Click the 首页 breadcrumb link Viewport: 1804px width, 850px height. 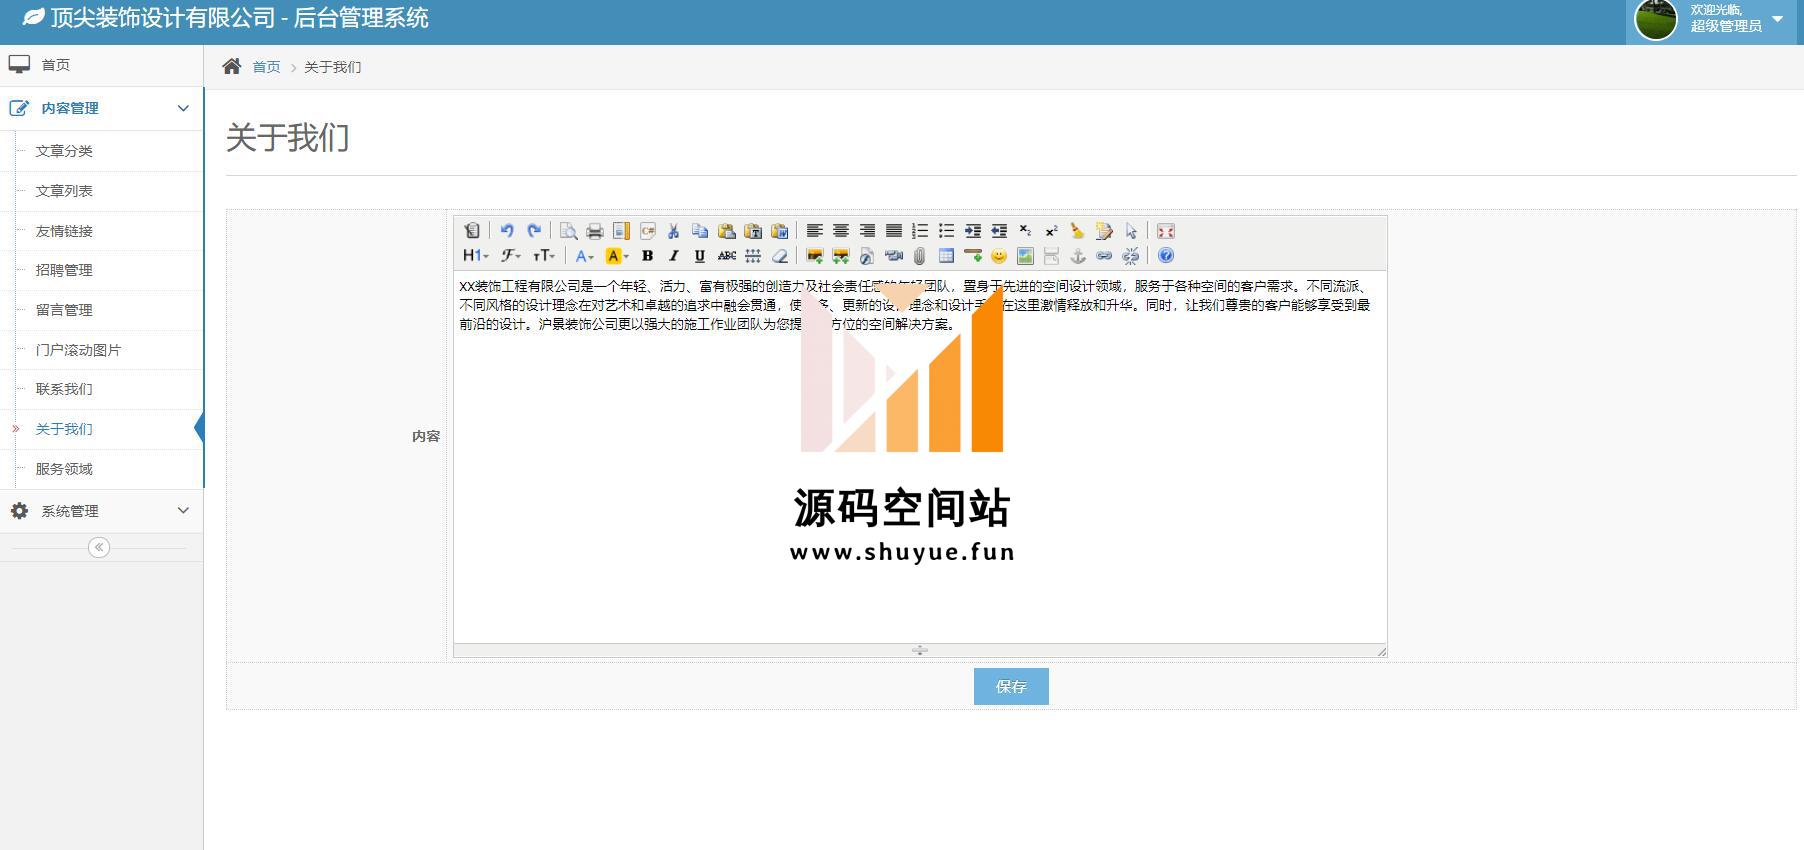[x=266, y=67]
